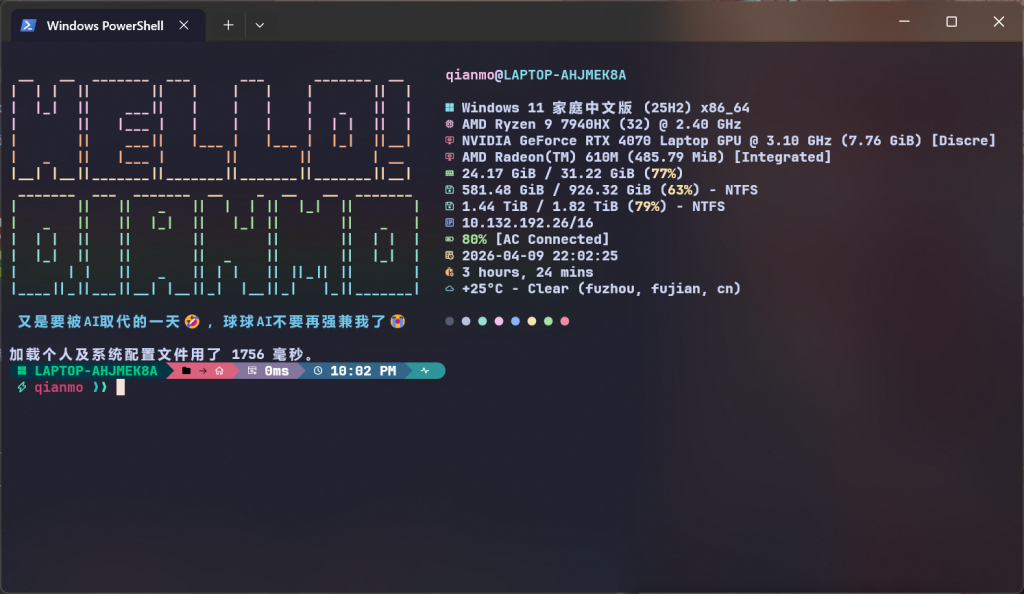The height and width of the screenshot is (594, 1024).
Task: Click the light green color dot
Action: point(548,321)
